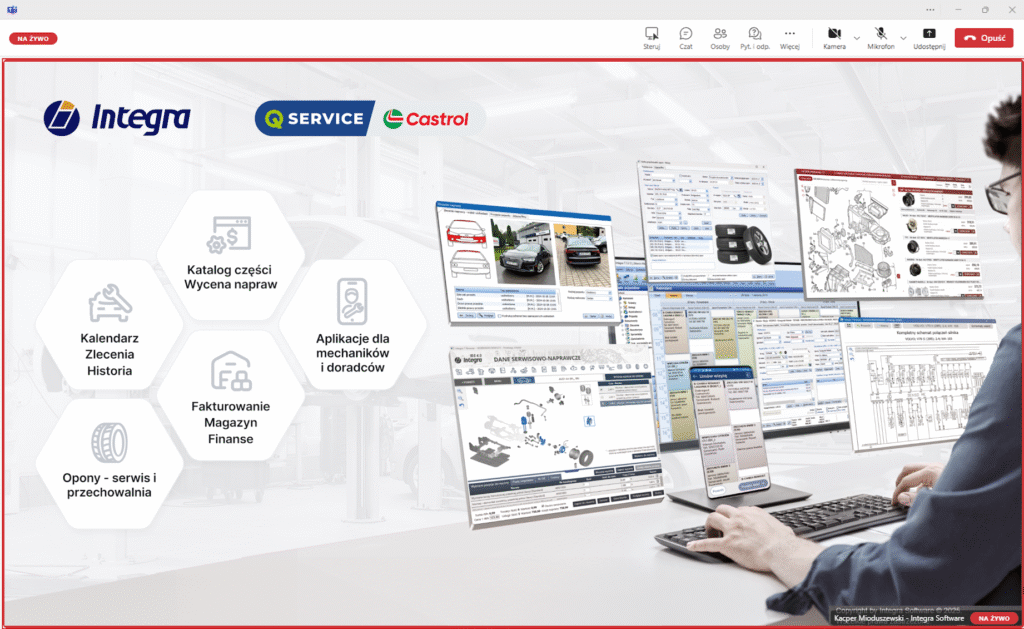This screenshot has width=1024, height=629.
Task: Click the Q Service logo on the slide
Action: click(315, 118)
